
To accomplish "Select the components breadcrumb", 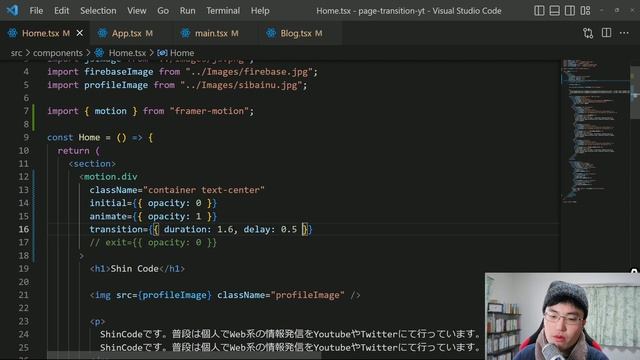I will click(58, 53).
